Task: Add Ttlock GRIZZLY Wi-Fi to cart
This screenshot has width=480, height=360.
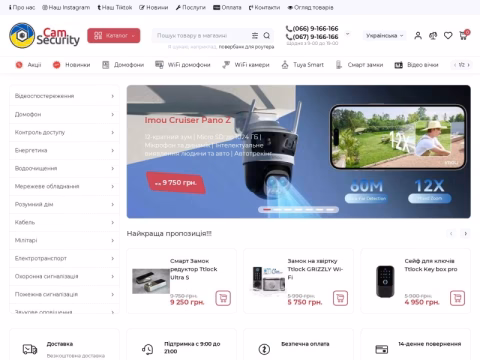Action: click(340, 298)
